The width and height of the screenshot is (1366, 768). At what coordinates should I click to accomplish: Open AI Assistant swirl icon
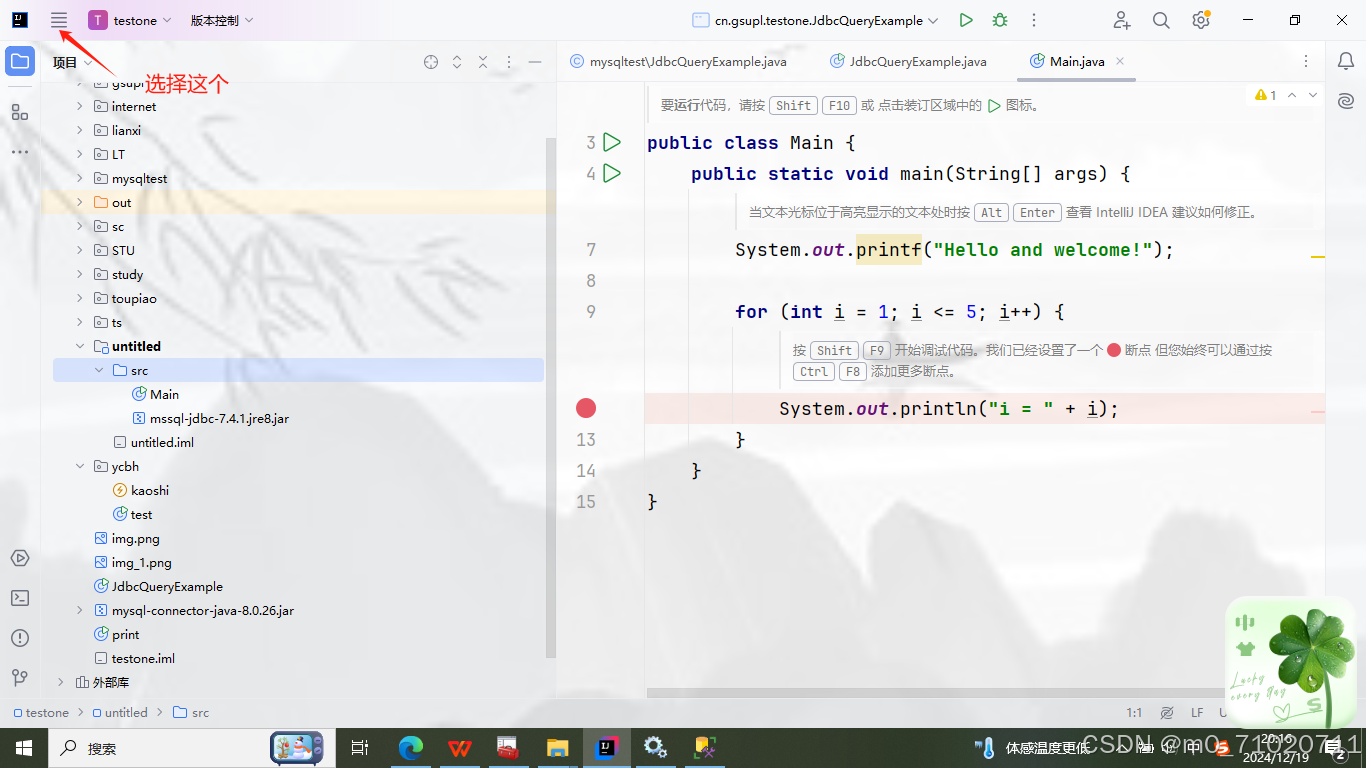[x=1346, y=101]
